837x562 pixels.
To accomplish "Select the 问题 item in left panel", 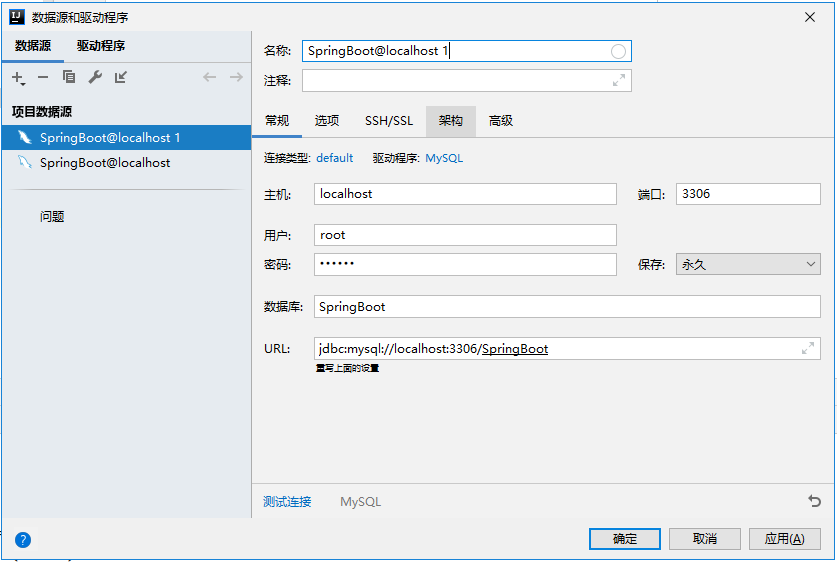I will tap(52, 216).
